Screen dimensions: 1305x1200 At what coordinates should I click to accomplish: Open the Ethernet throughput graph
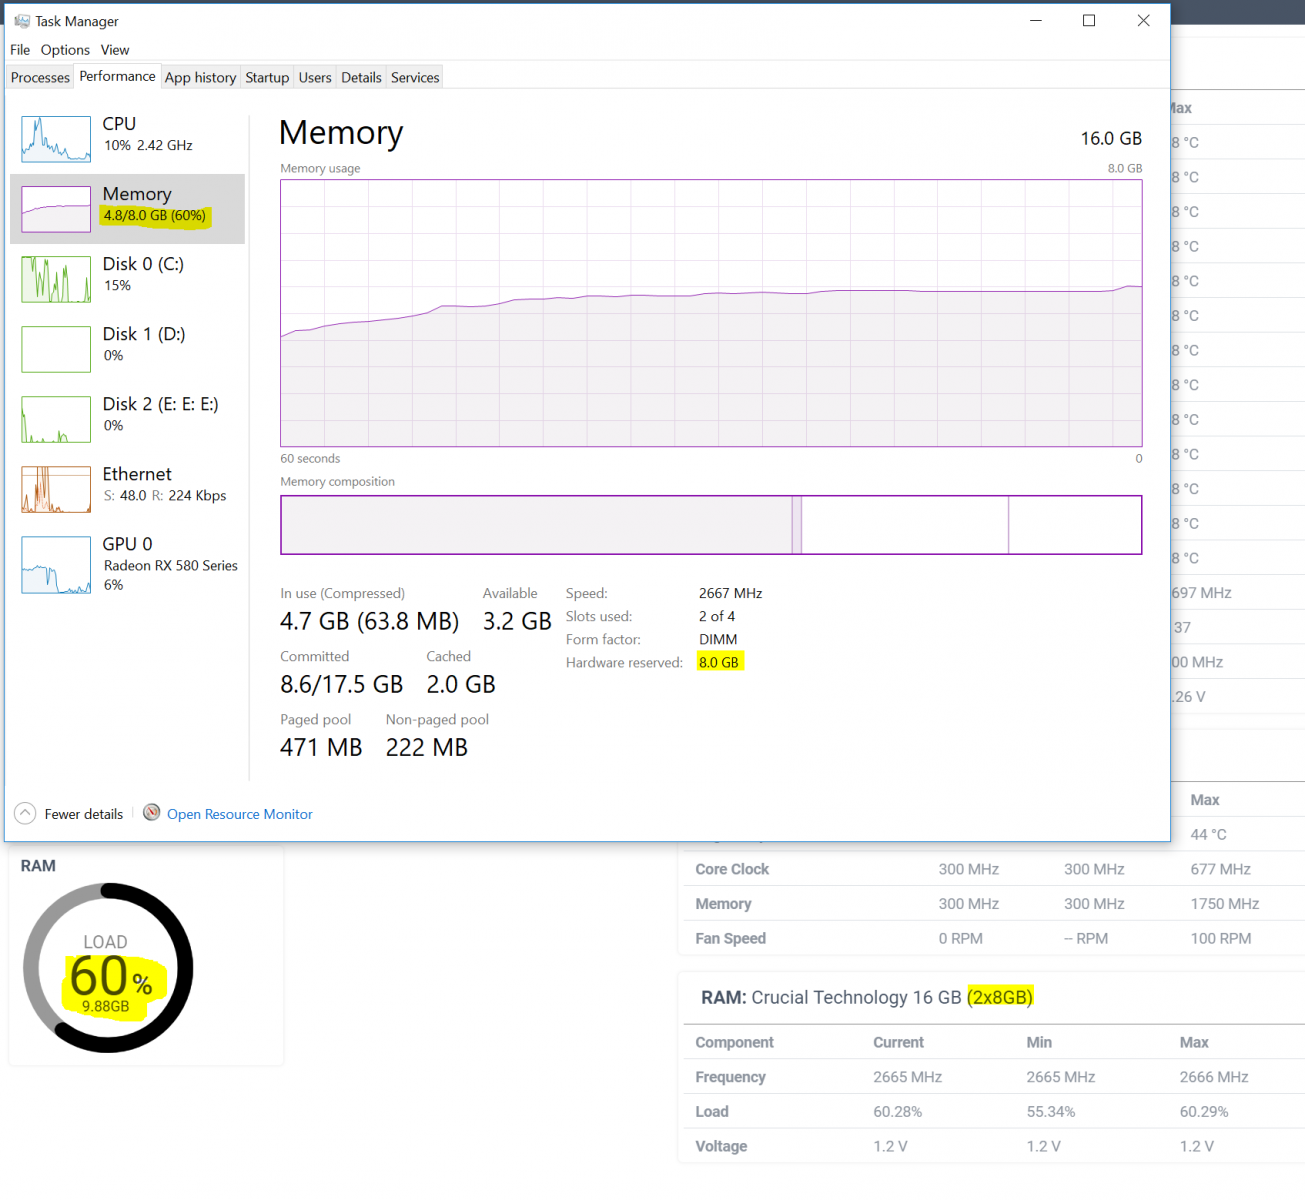tap(56, 489)
